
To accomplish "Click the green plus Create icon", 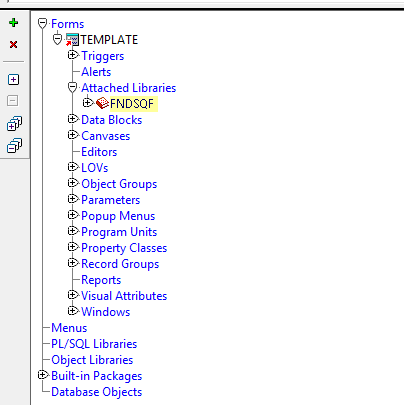I will 14,23.
